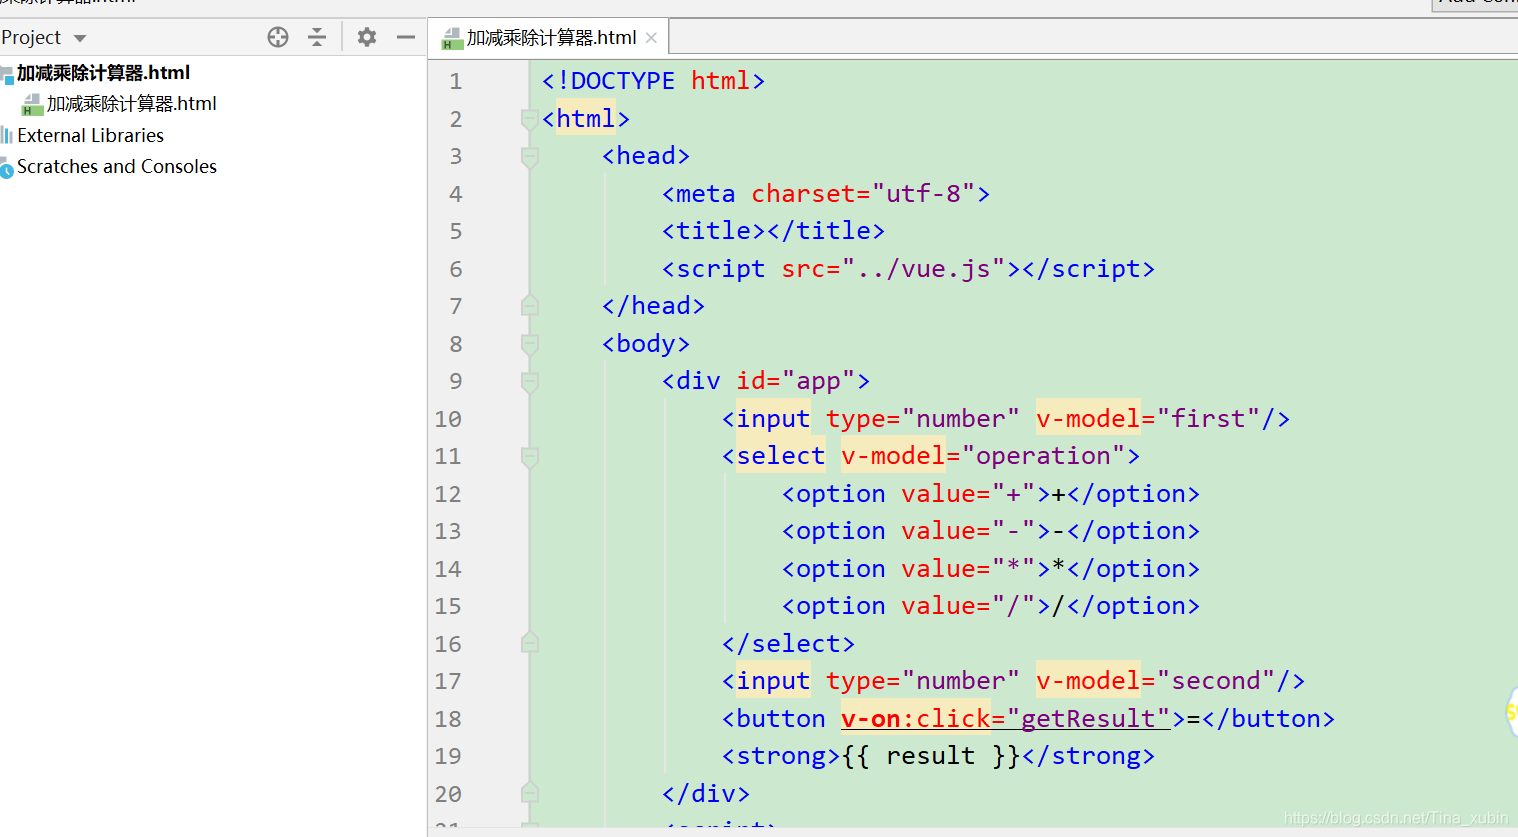The width and height of the screenshot is (1518, 837).
Task: Click the option value="*" text
Action: 990,569
